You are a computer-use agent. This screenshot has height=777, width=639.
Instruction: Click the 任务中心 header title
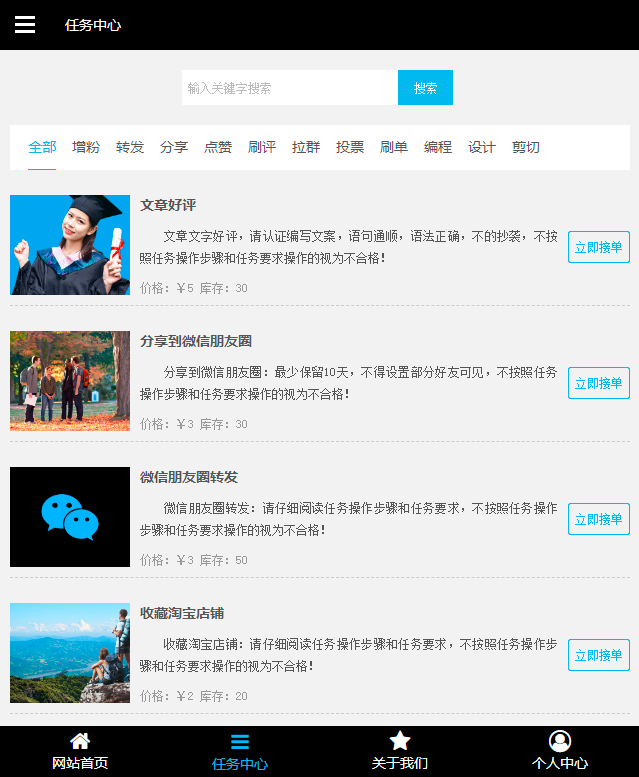(x=93, y=25)
